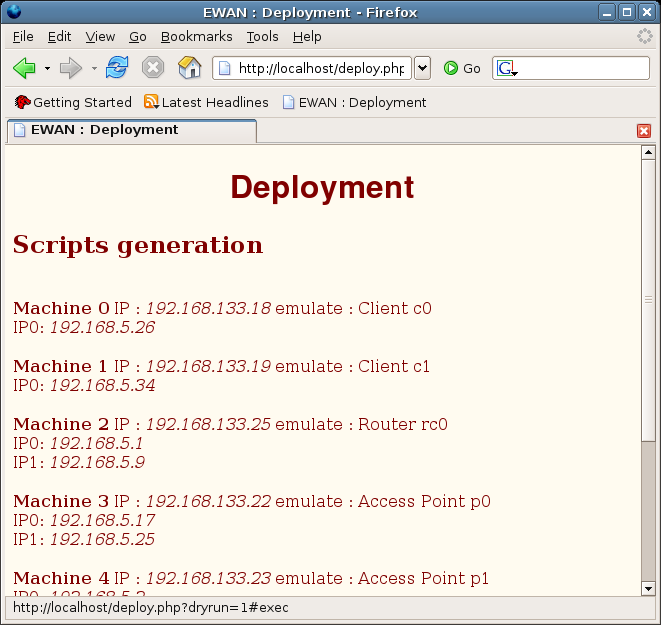Click the scrollbar up arrow
The height and width of the screenshot is (625, 661).
[x=648, y=153]
